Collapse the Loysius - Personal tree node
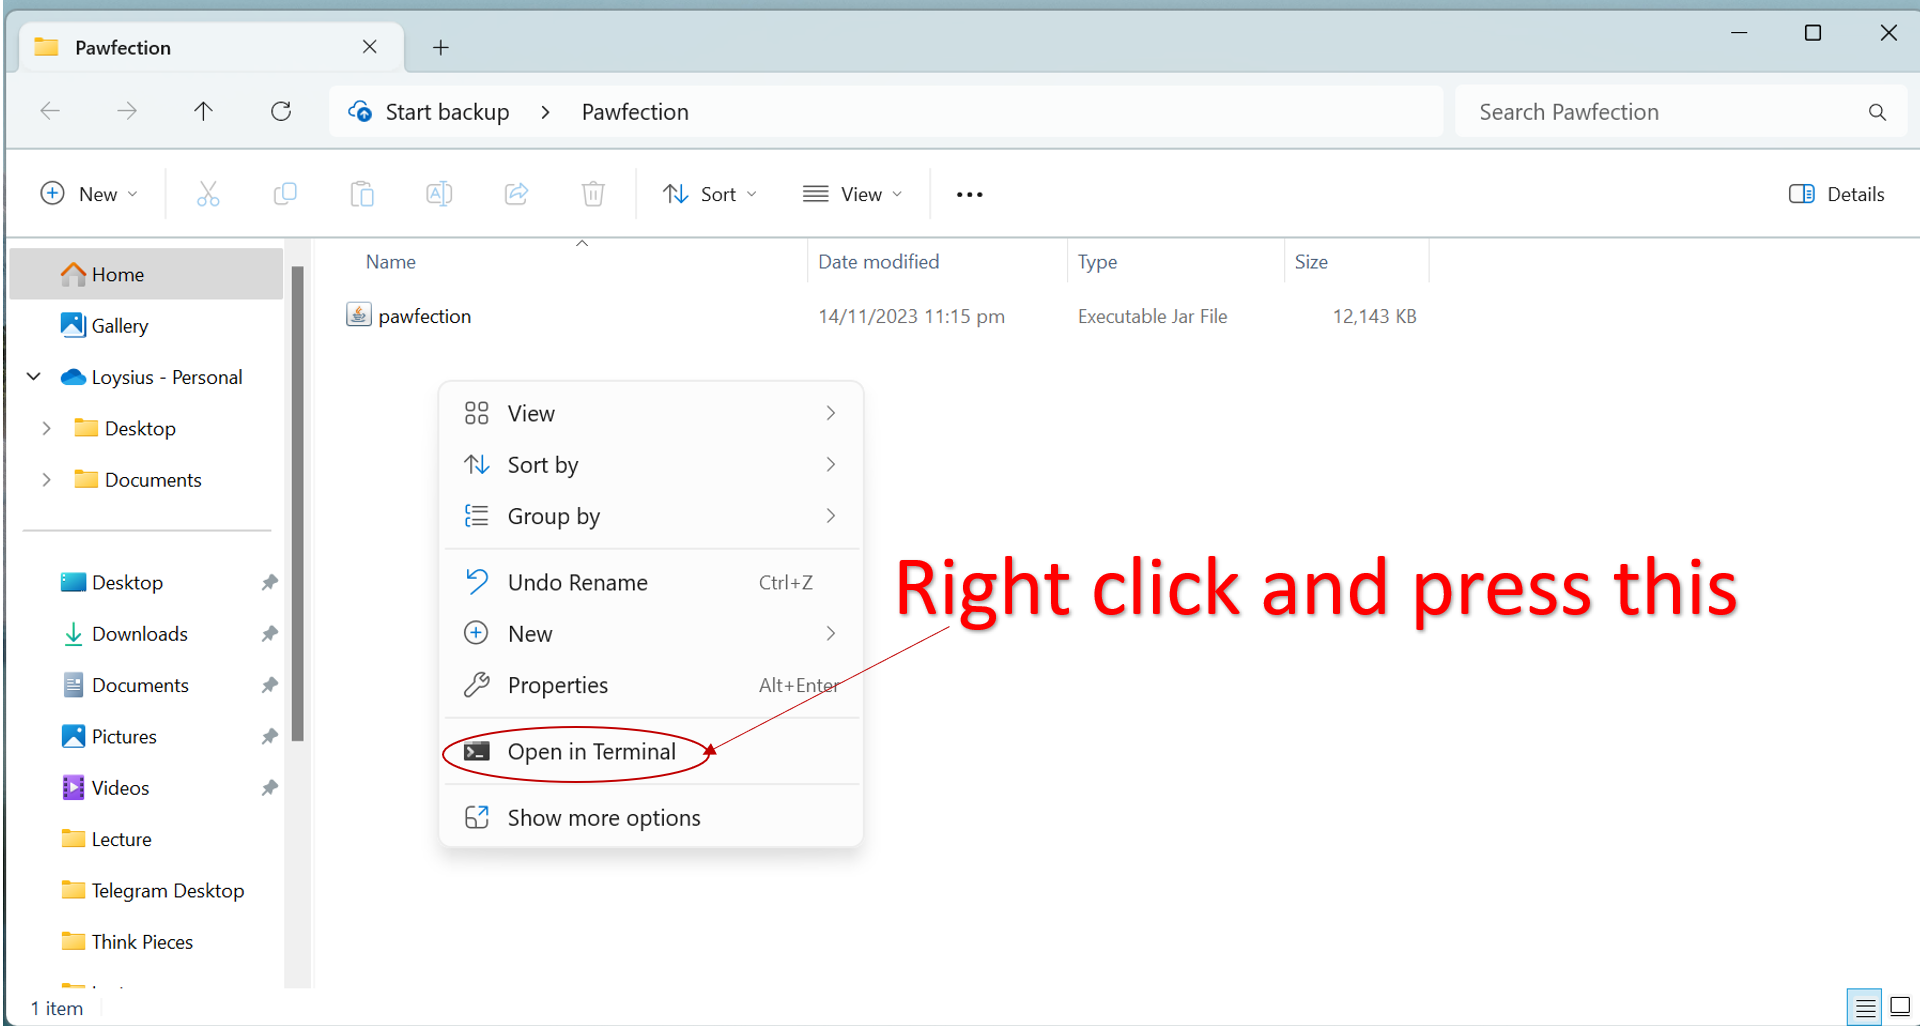The width and height of the screenshot is (1920, 1026). pyautogui.click(x=34, y=377)
